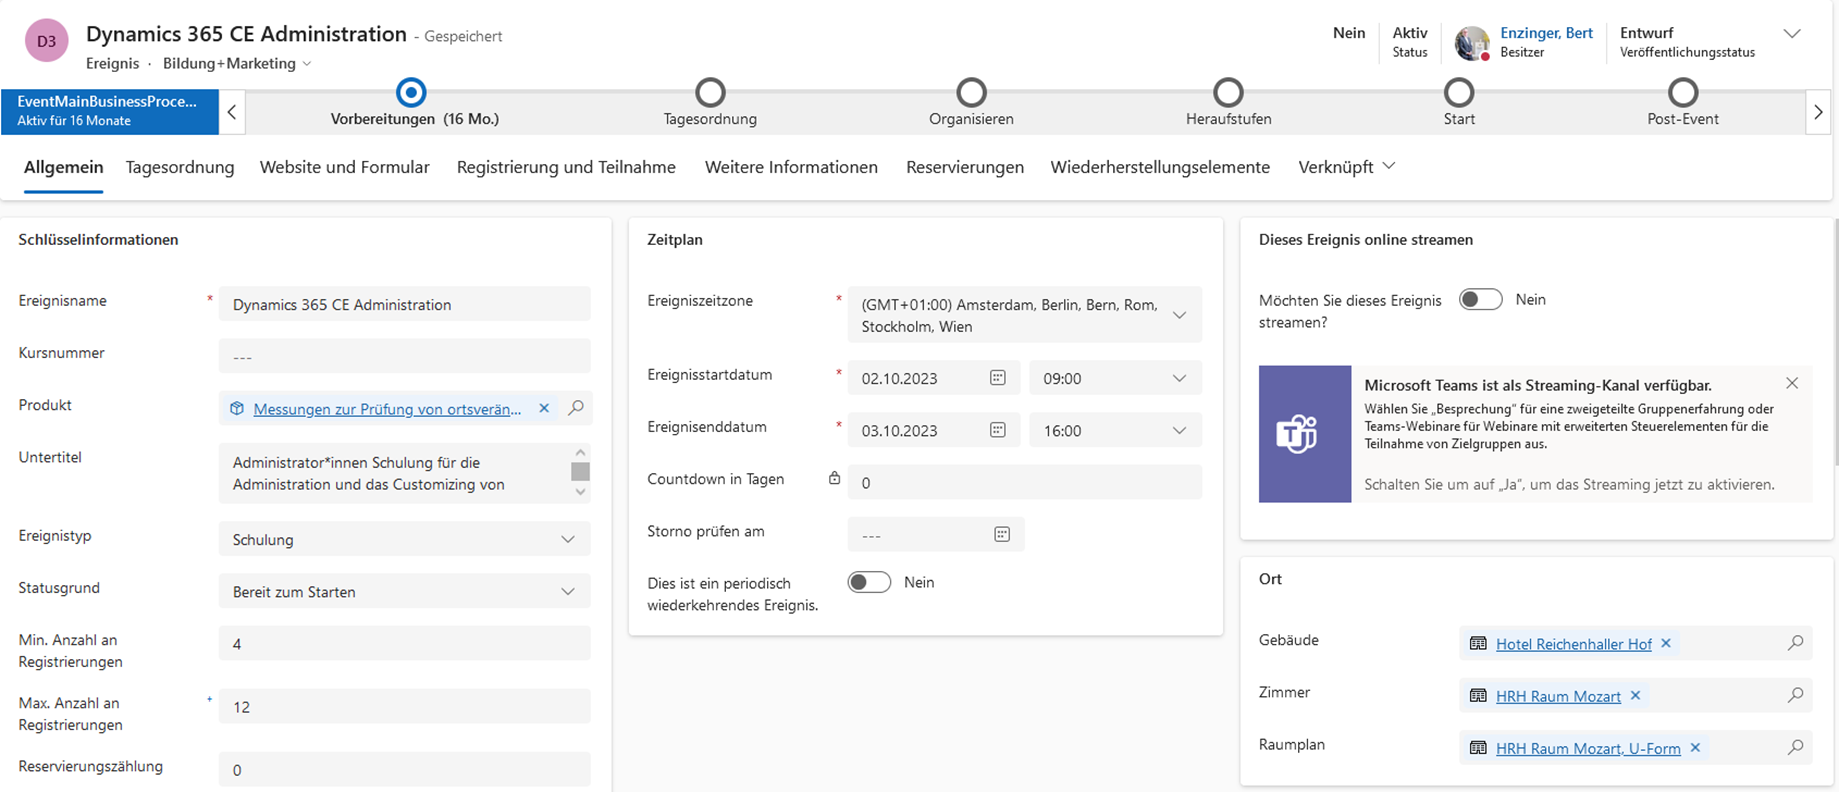This screenshot has height=792, width=1839.
Task: Open owner Enzinger, Bert record
Action: pyautogui.click(x=1546, y=33)
